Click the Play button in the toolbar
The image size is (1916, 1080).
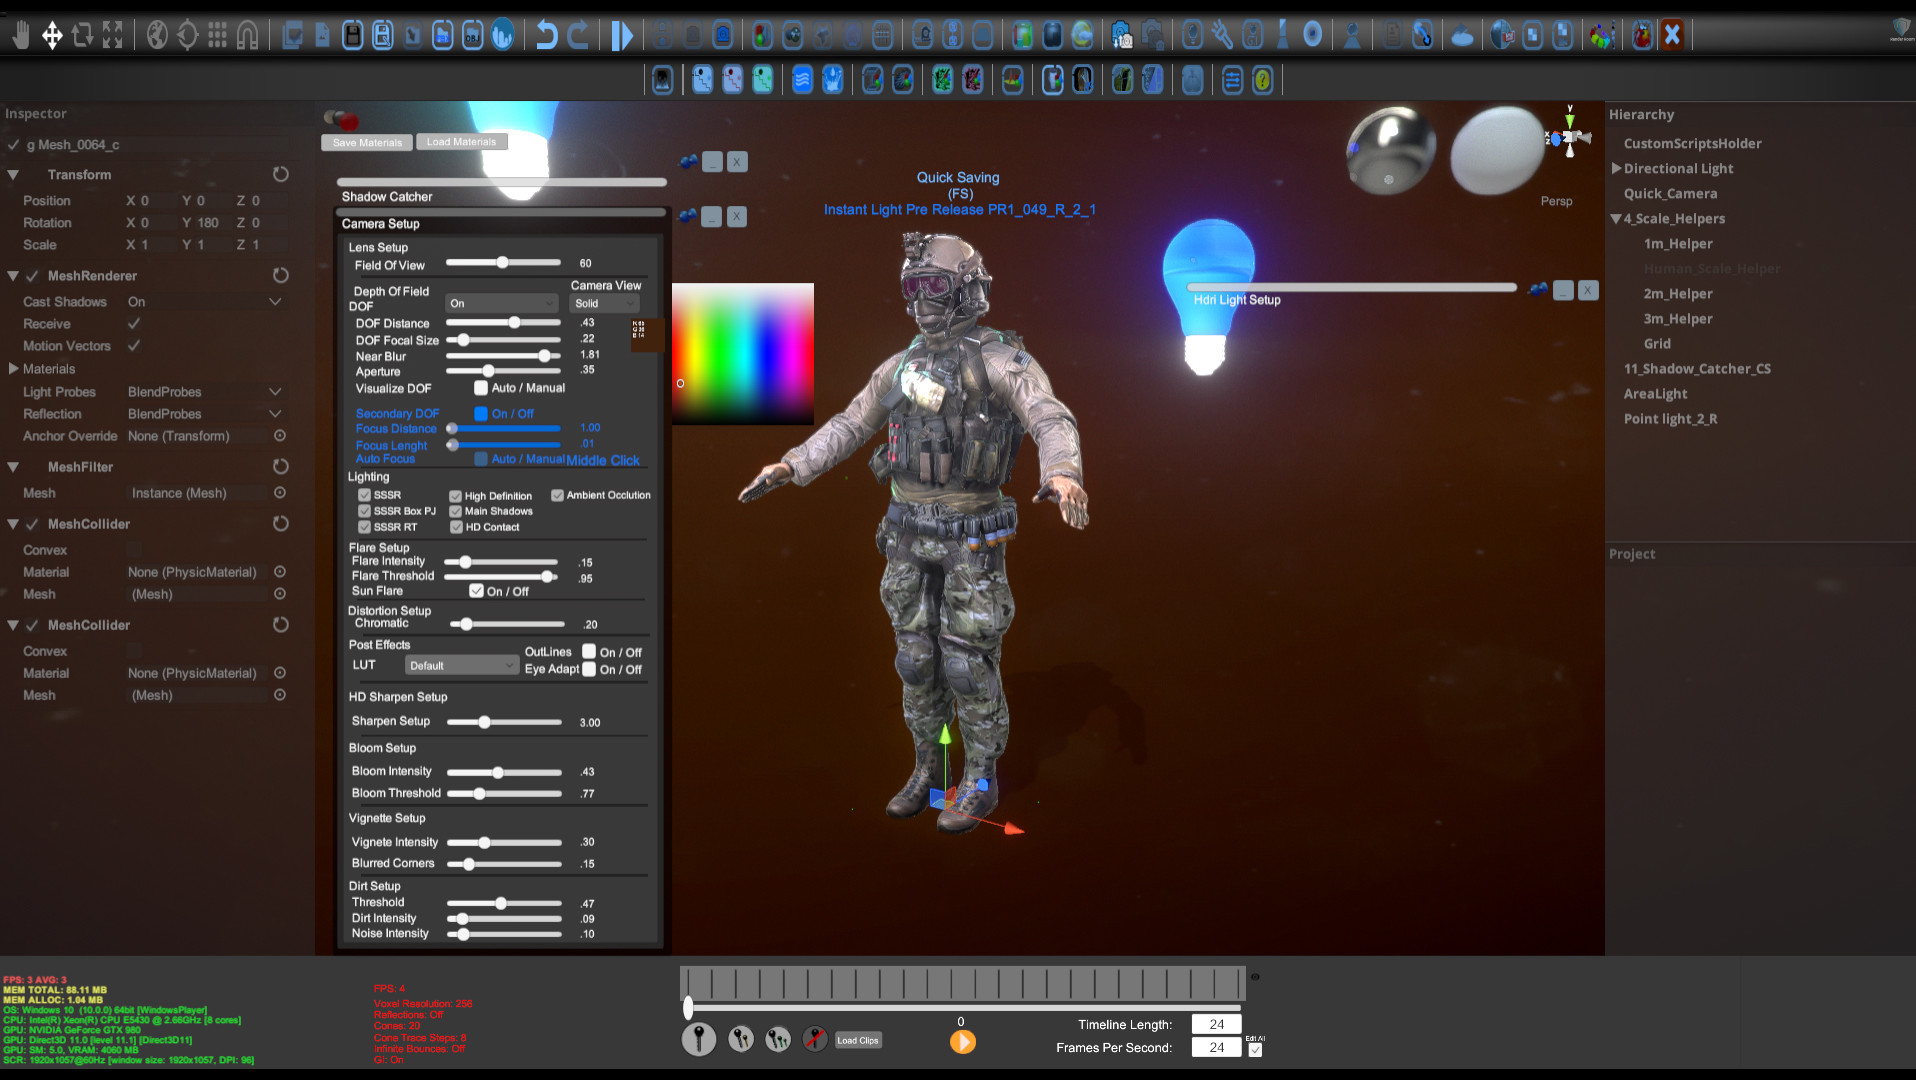(x=622, y=35)
